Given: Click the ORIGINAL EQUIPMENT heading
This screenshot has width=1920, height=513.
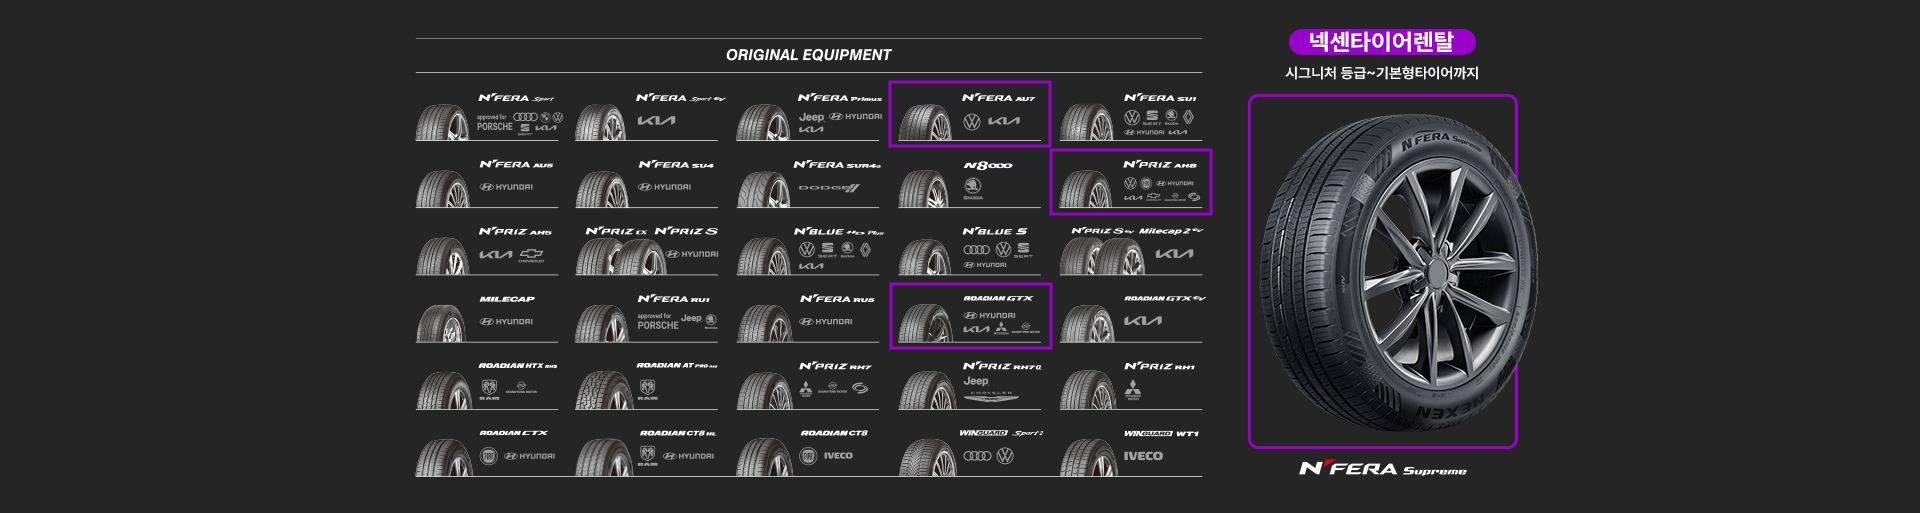Looking at the screenshot, I should (x=808, y=55).
